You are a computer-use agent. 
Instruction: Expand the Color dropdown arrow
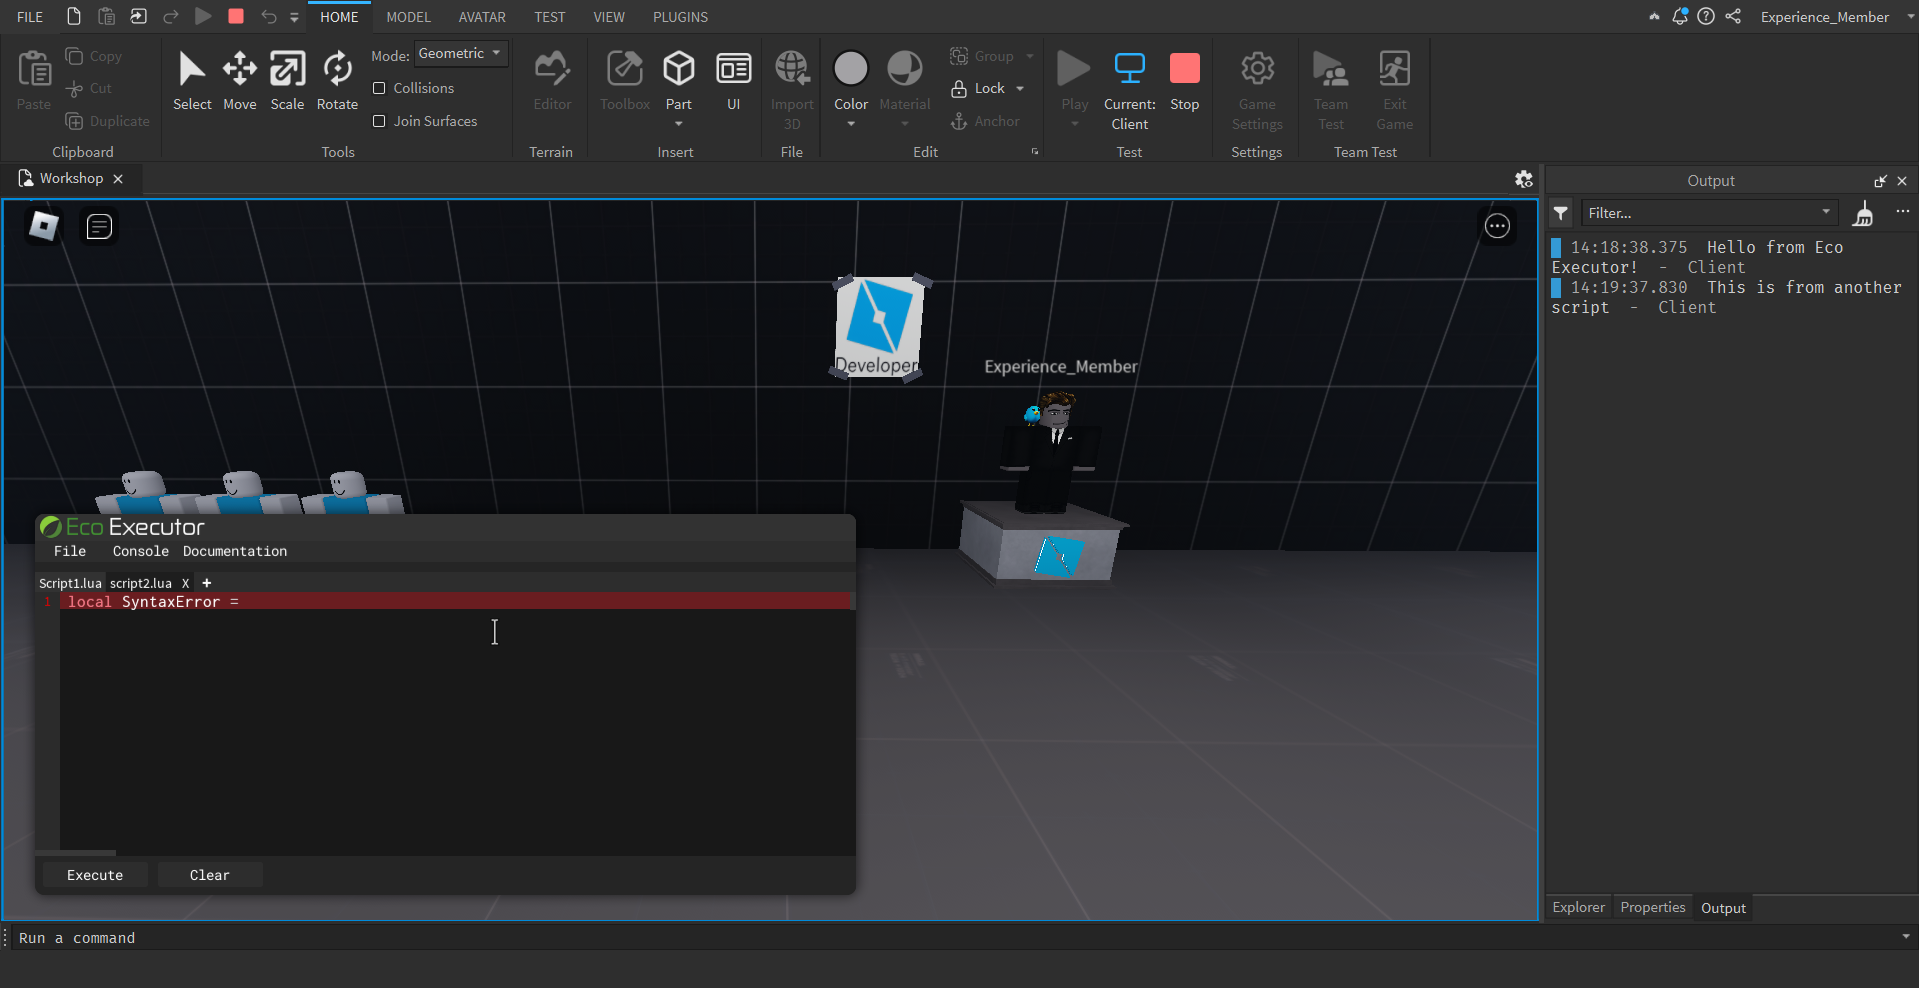click(x=851, y=124)
